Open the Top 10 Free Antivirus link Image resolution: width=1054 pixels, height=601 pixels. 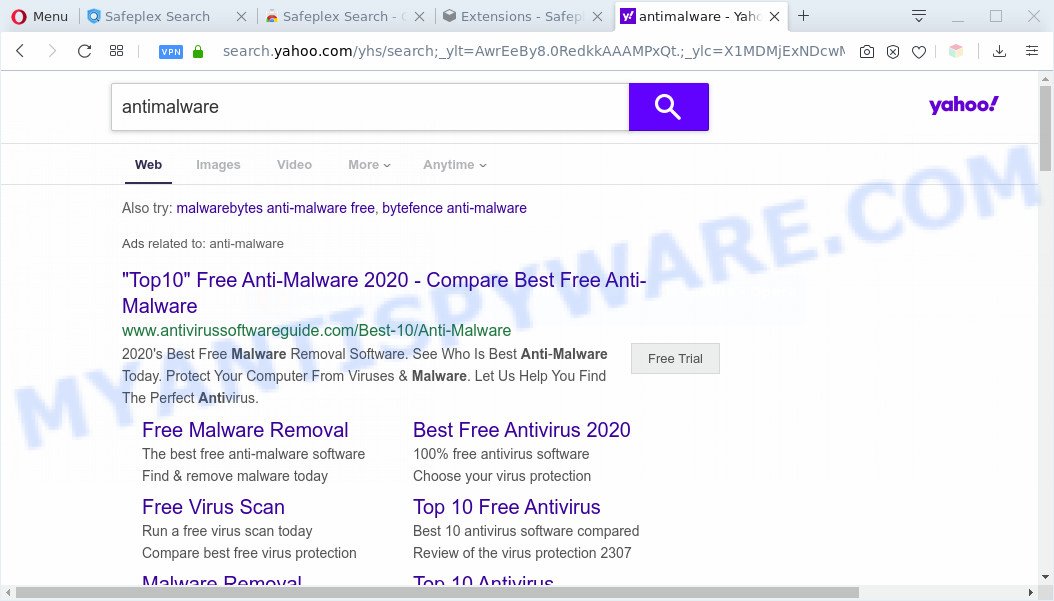[x=507, y=508]
